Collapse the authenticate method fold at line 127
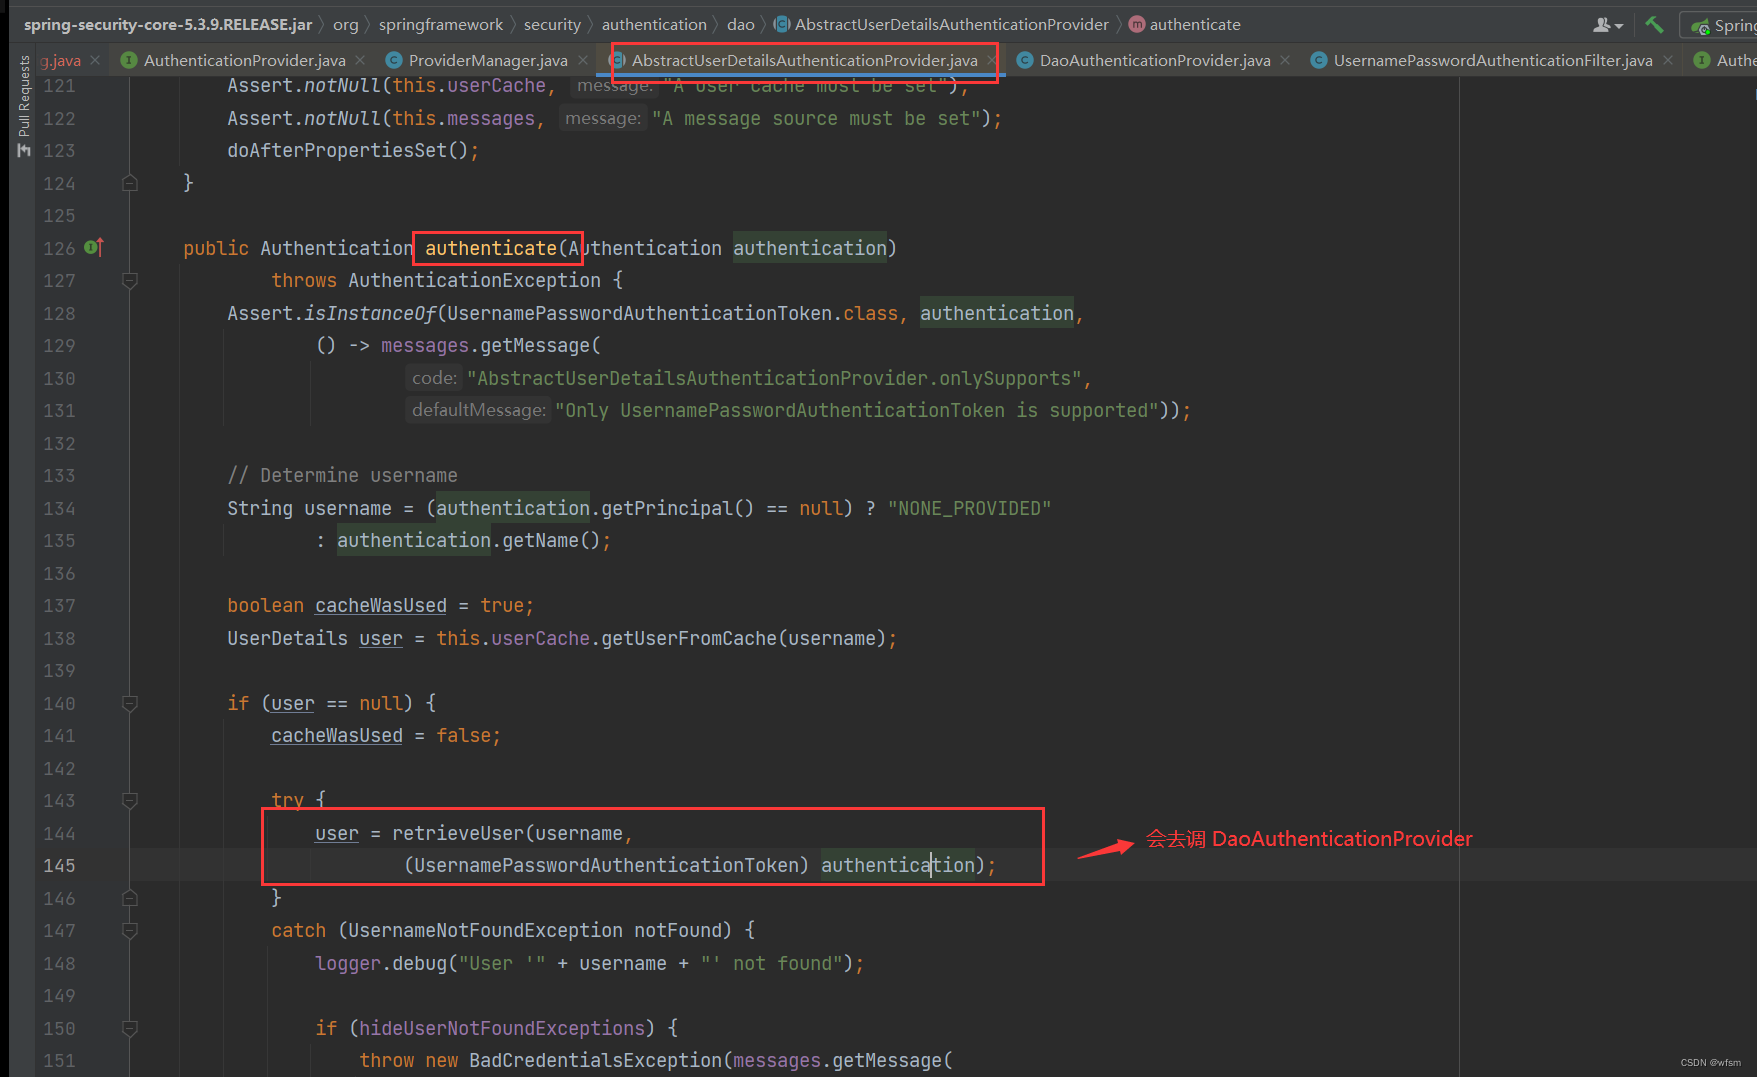 130,281
